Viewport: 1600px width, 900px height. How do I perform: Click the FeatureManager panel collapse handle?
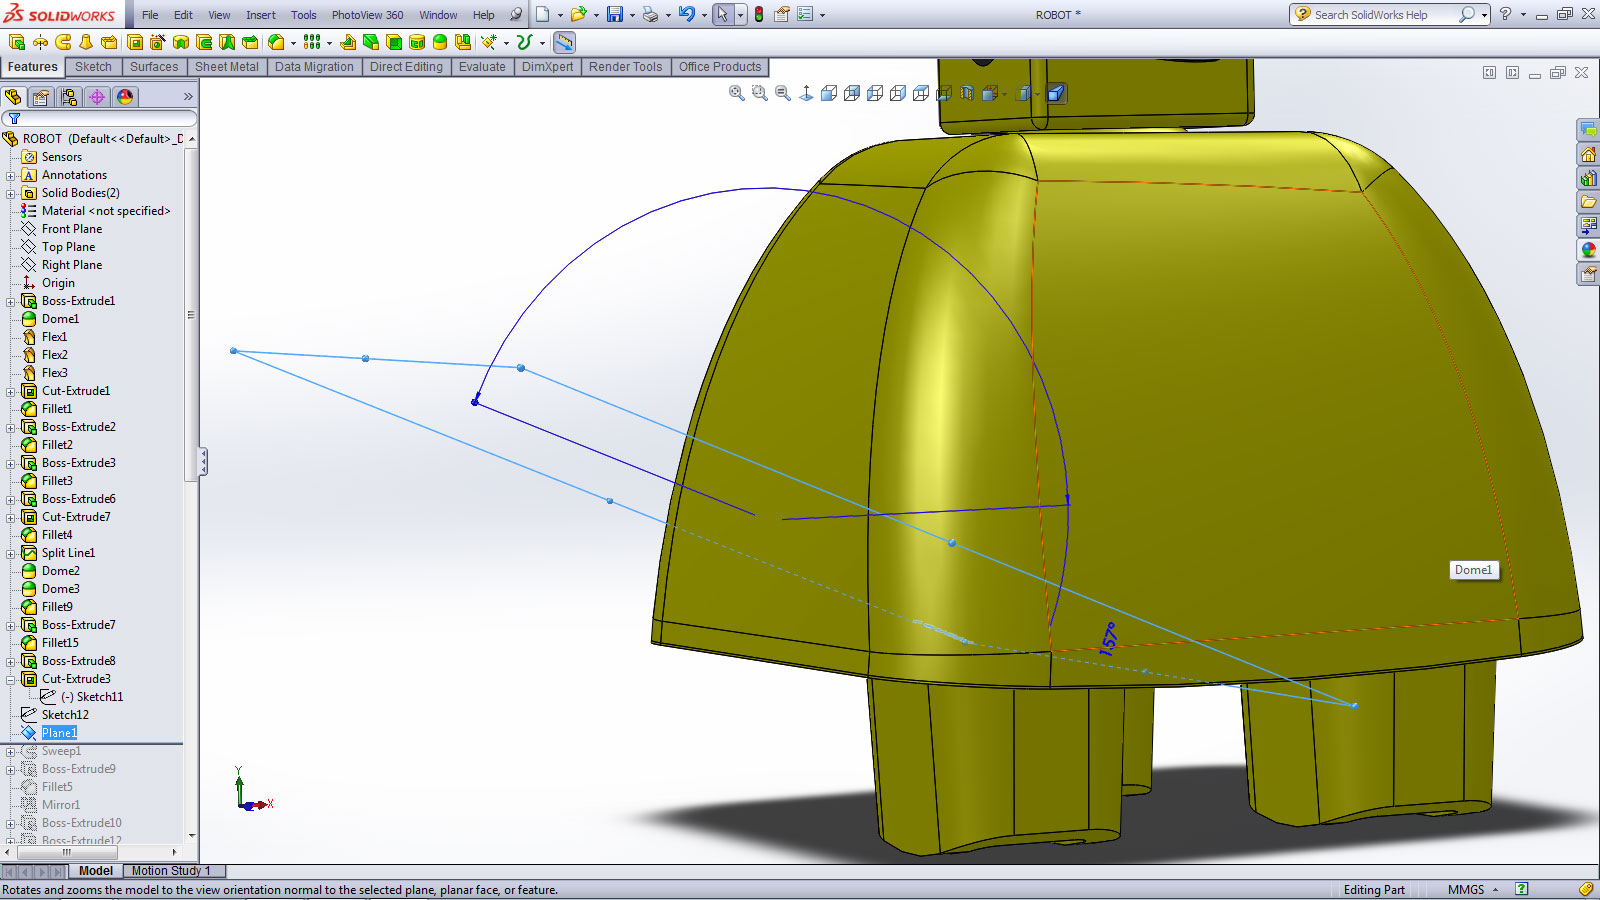[x=203, y=461]
